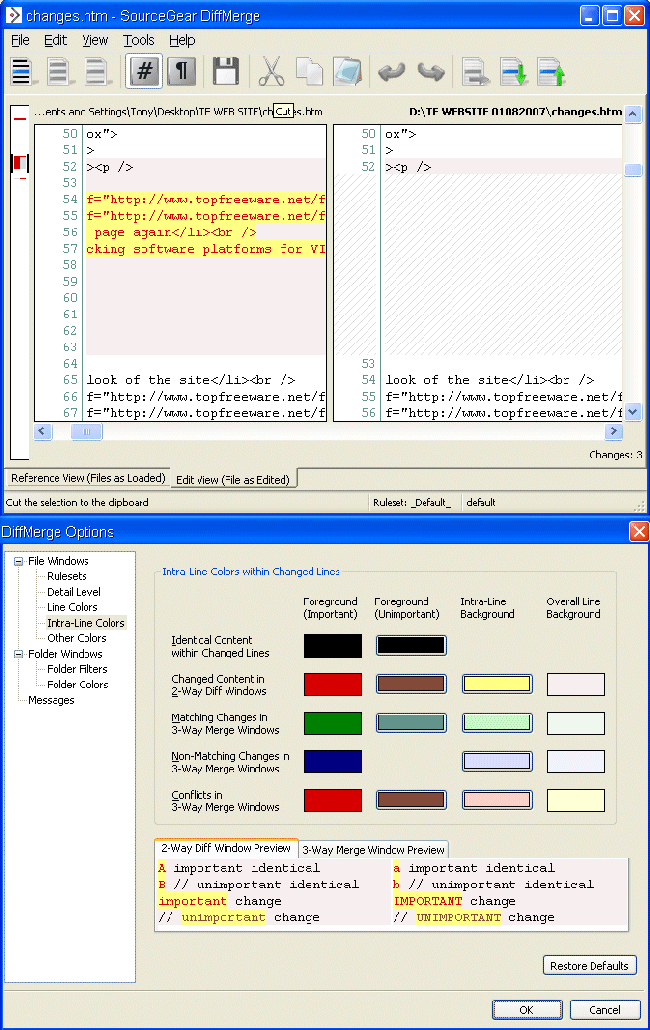This screenshot has height=1030, width=650.
Task: Select Other Colors in options tree
Action: pyautogui.click(x=76, y=638)
